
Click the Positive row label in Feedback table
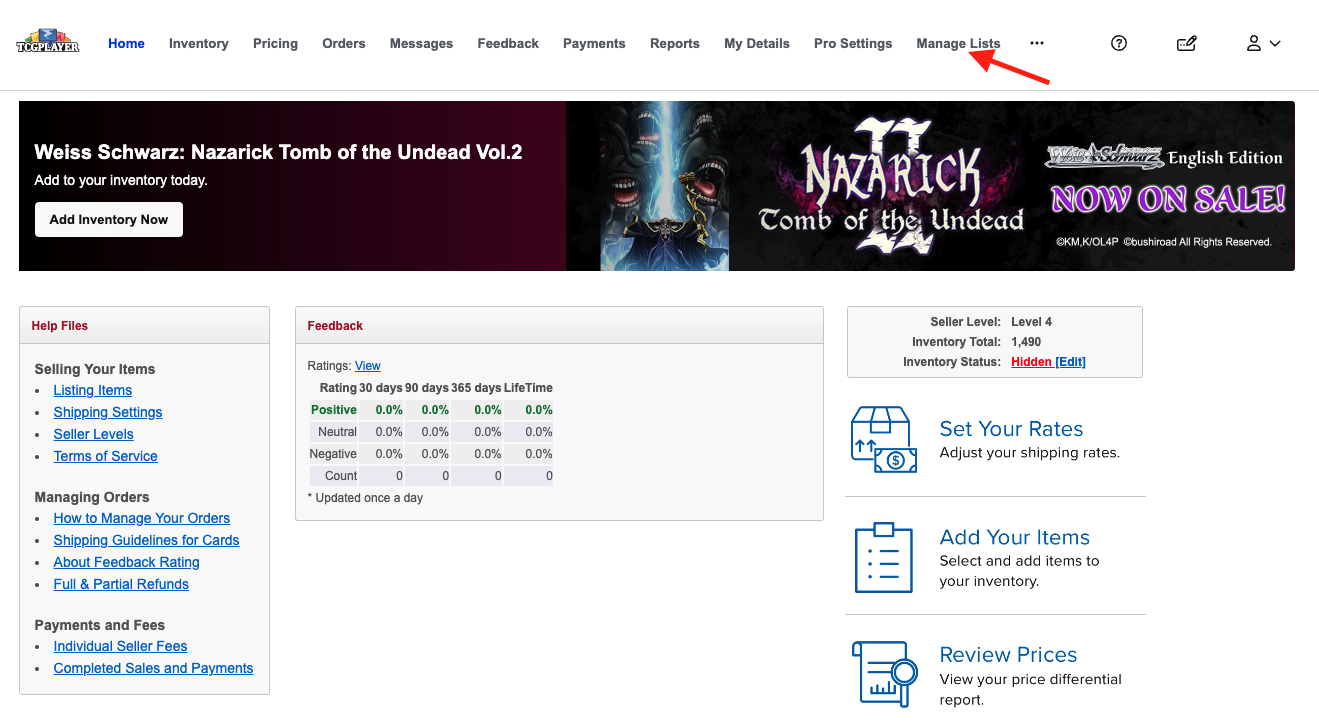[x=334, y=410]
